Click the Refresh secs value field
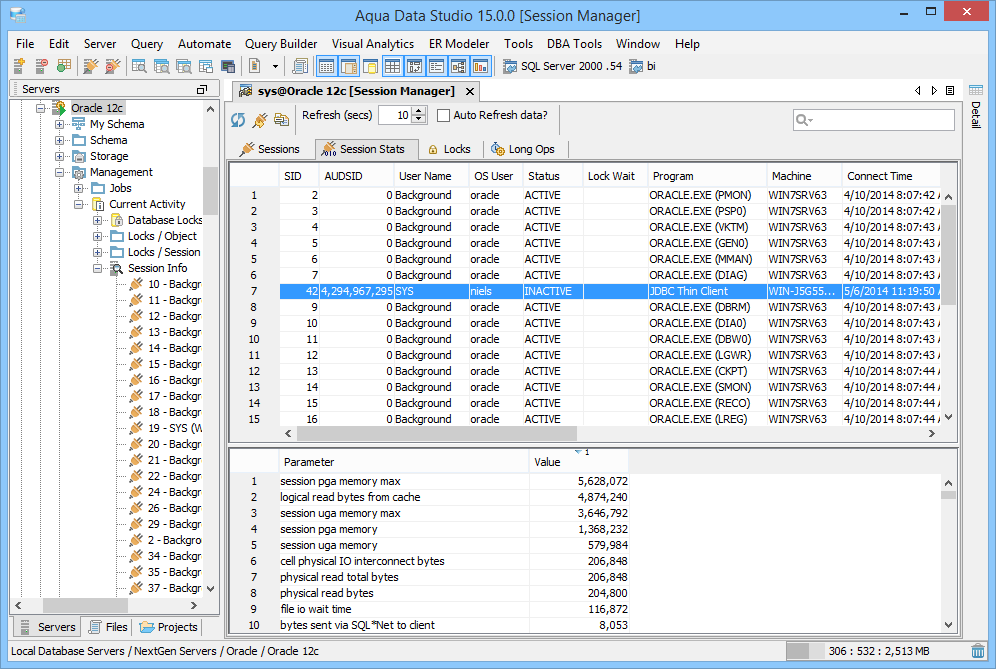Viewport: 996px width, 669px height. tap(395, 115)
